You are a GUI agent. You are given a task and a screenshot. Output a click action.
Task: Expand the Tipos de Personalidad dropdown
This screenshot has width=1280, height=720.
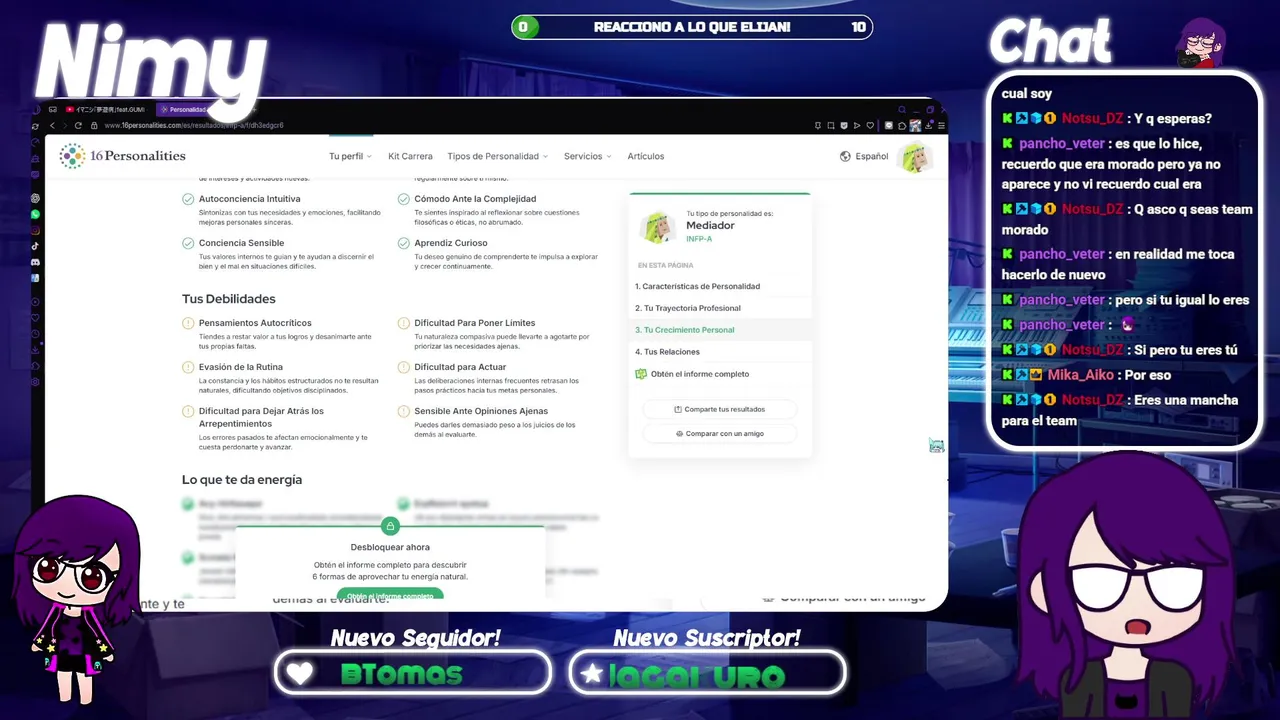pos(497,156)
